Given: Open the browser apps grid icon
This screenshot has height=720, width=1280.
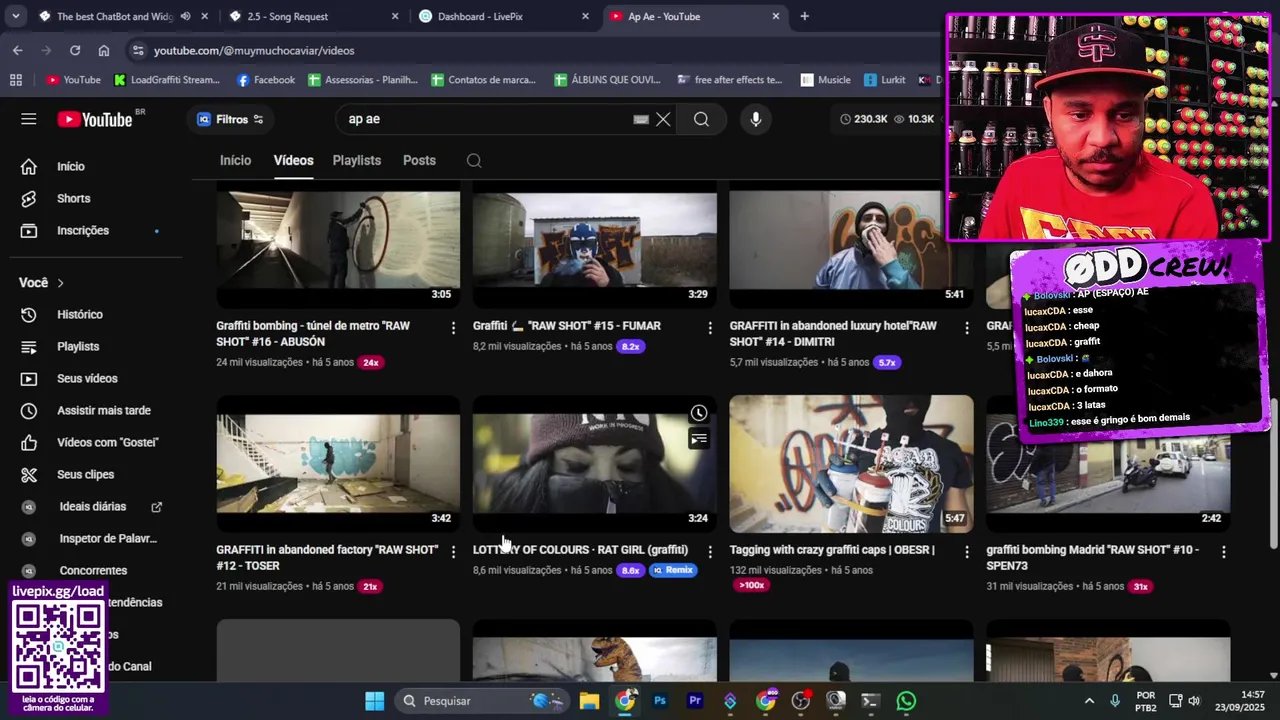Looking at the screenshot, I should coord(16,80).
